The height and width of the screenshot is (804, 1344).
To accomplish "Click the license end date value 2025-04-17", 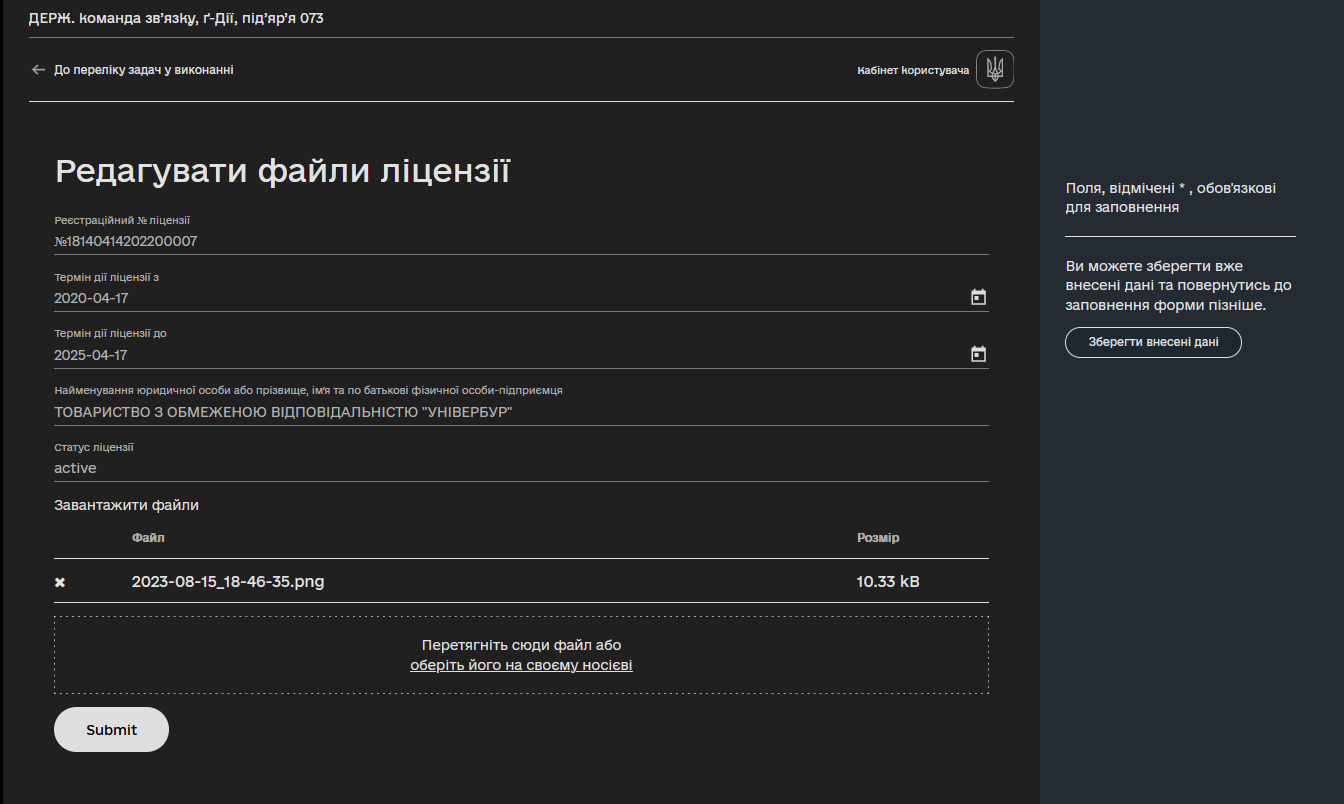I will (91, 355).
